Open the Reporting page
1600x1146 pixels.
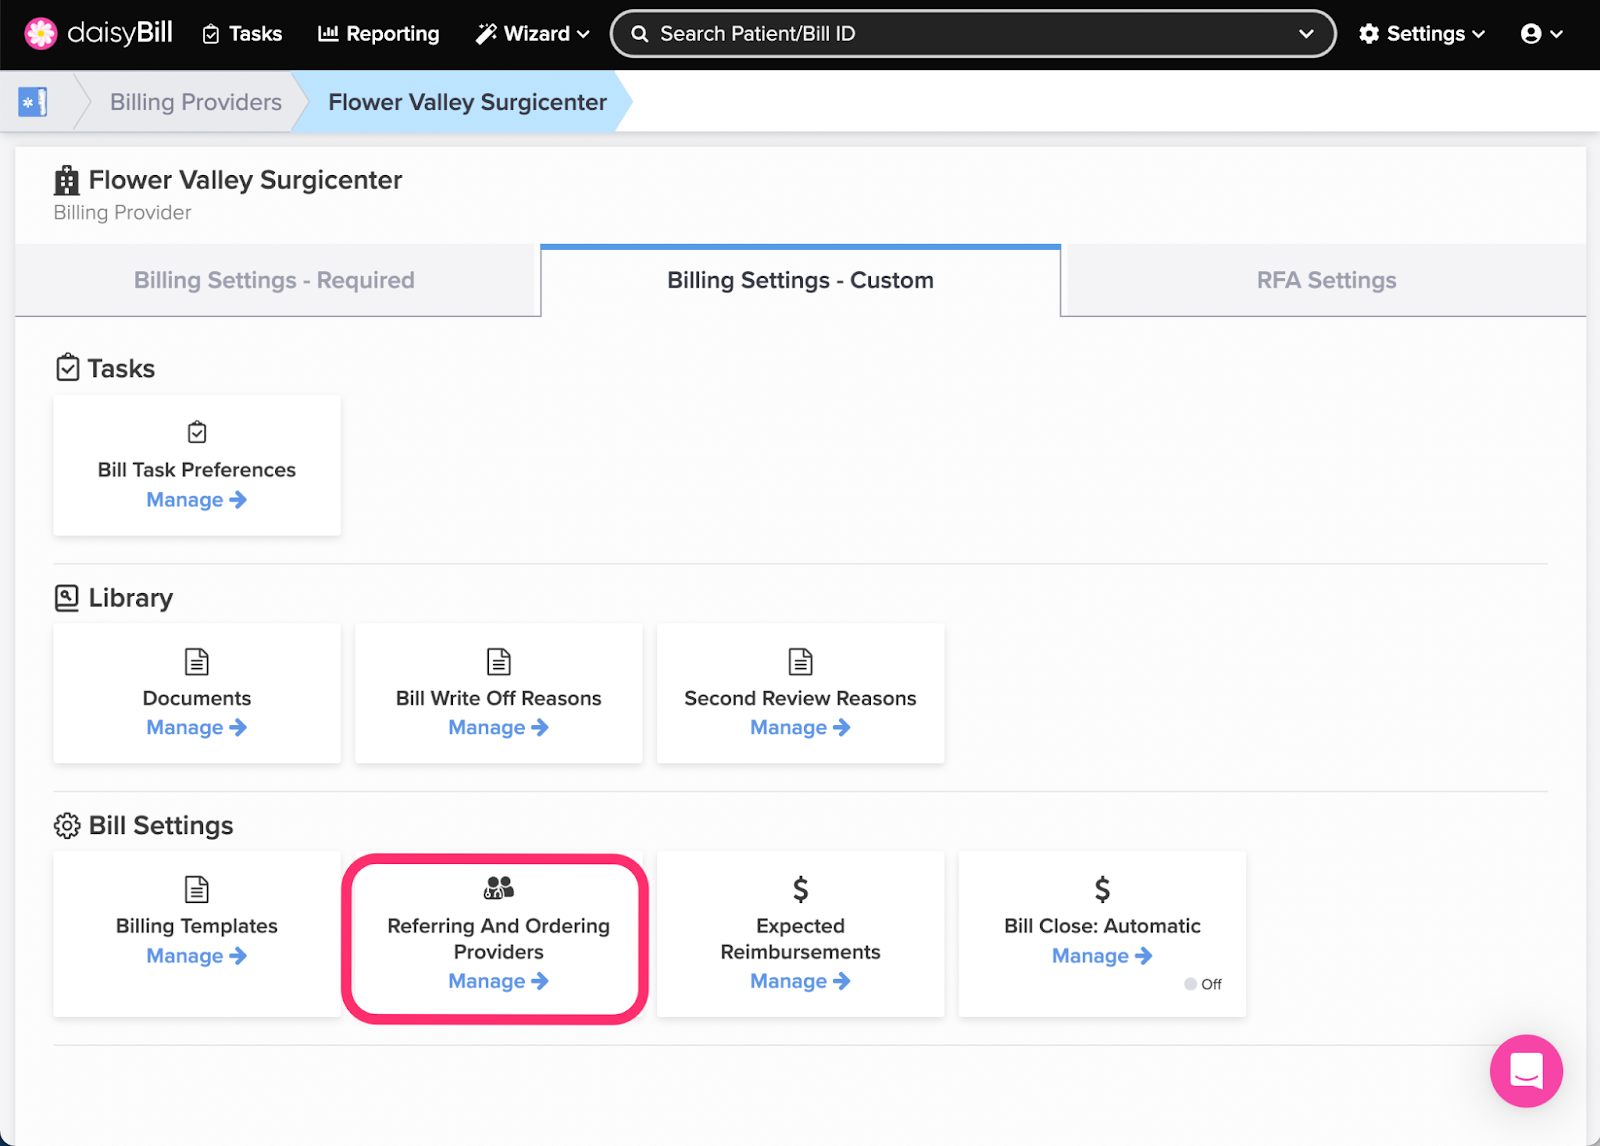[x=378, y=34]
